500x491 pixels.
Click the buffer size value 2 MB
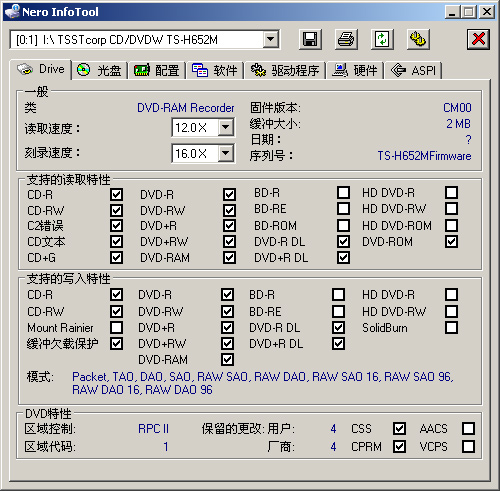pos(458,124)
